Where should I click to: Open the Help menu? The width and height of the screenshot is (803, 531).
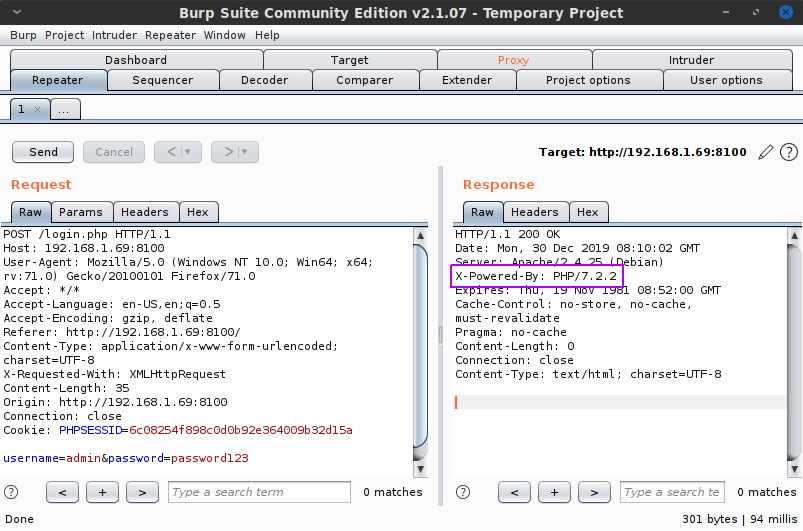267,35
